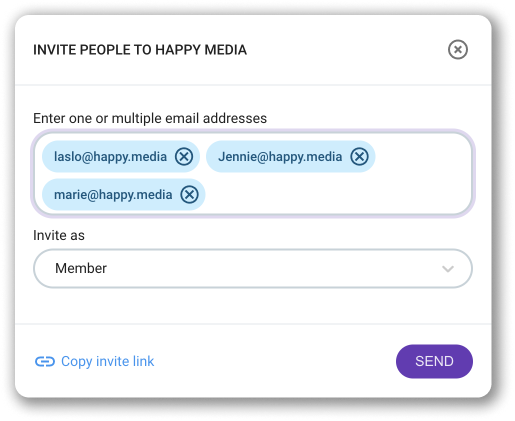This screenshot has height=421, width=515.
Task: Remove marie@happy.media from the recipients
Action: pyautogui.click(x=189, y=194)
